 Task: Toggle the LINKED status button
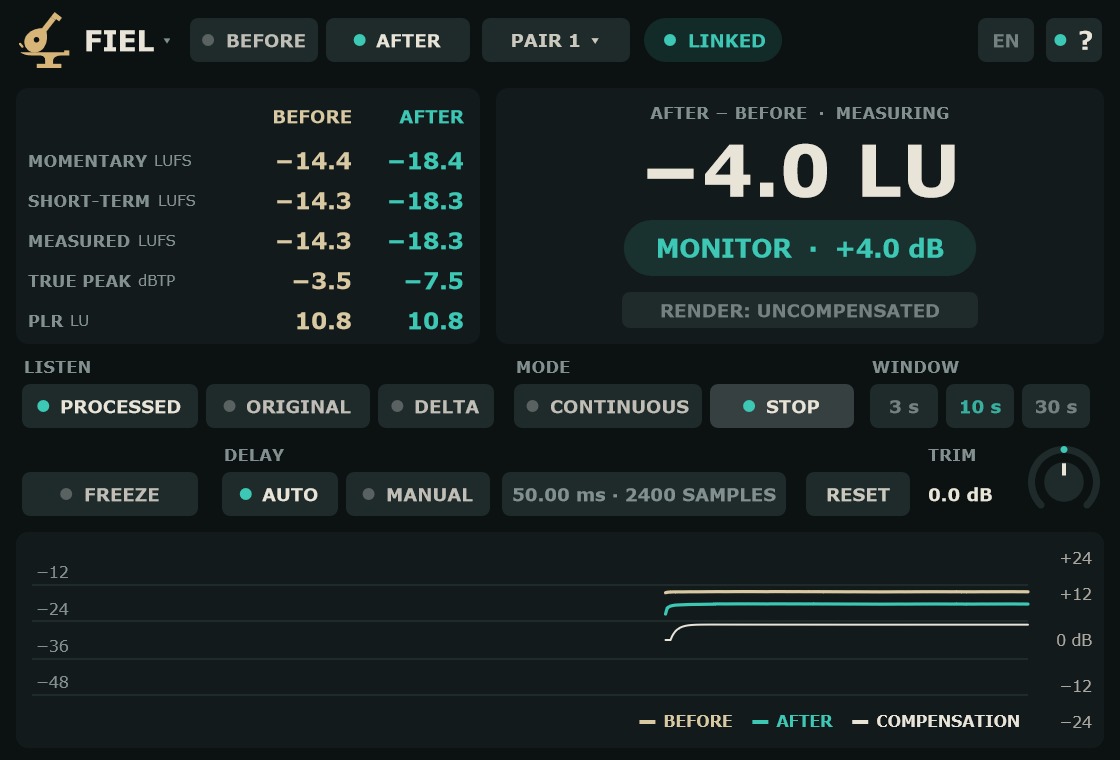[713, 41]
